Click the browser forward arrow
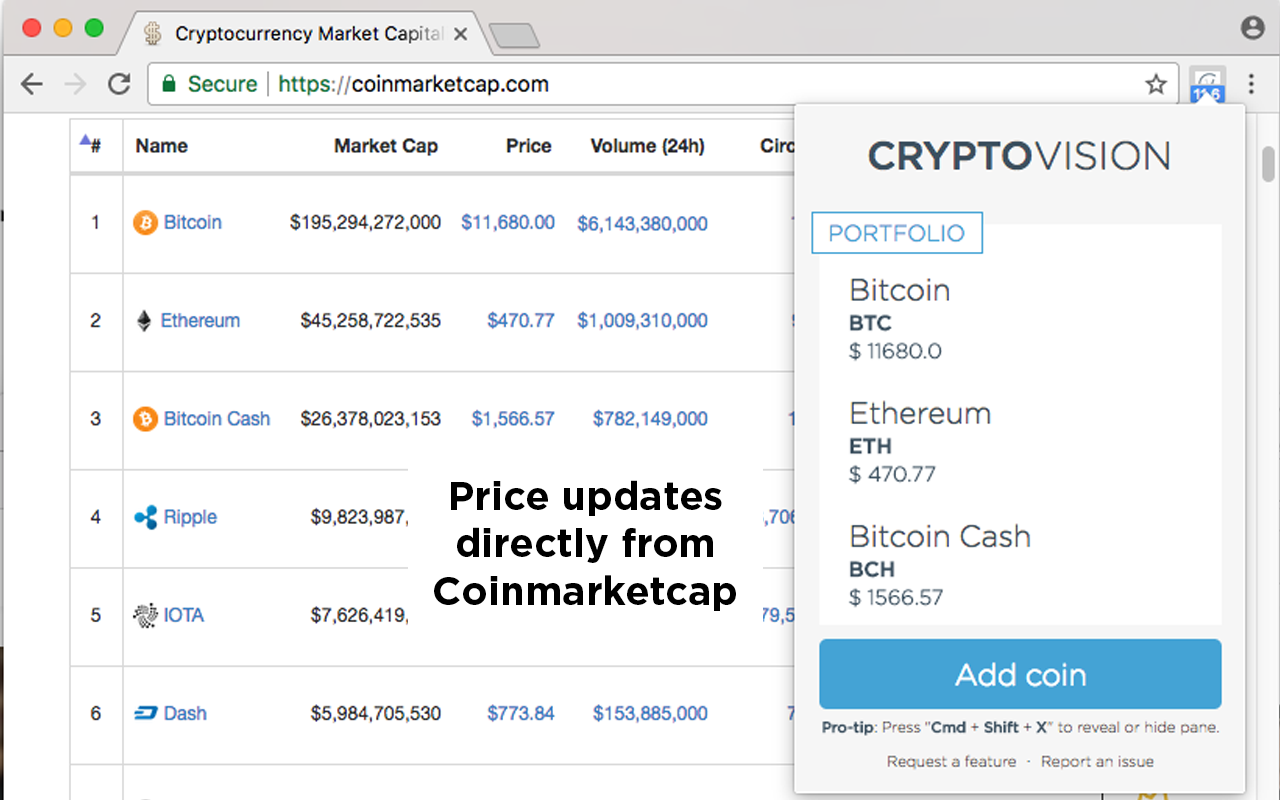1280x800 pixels. [75, 84]
